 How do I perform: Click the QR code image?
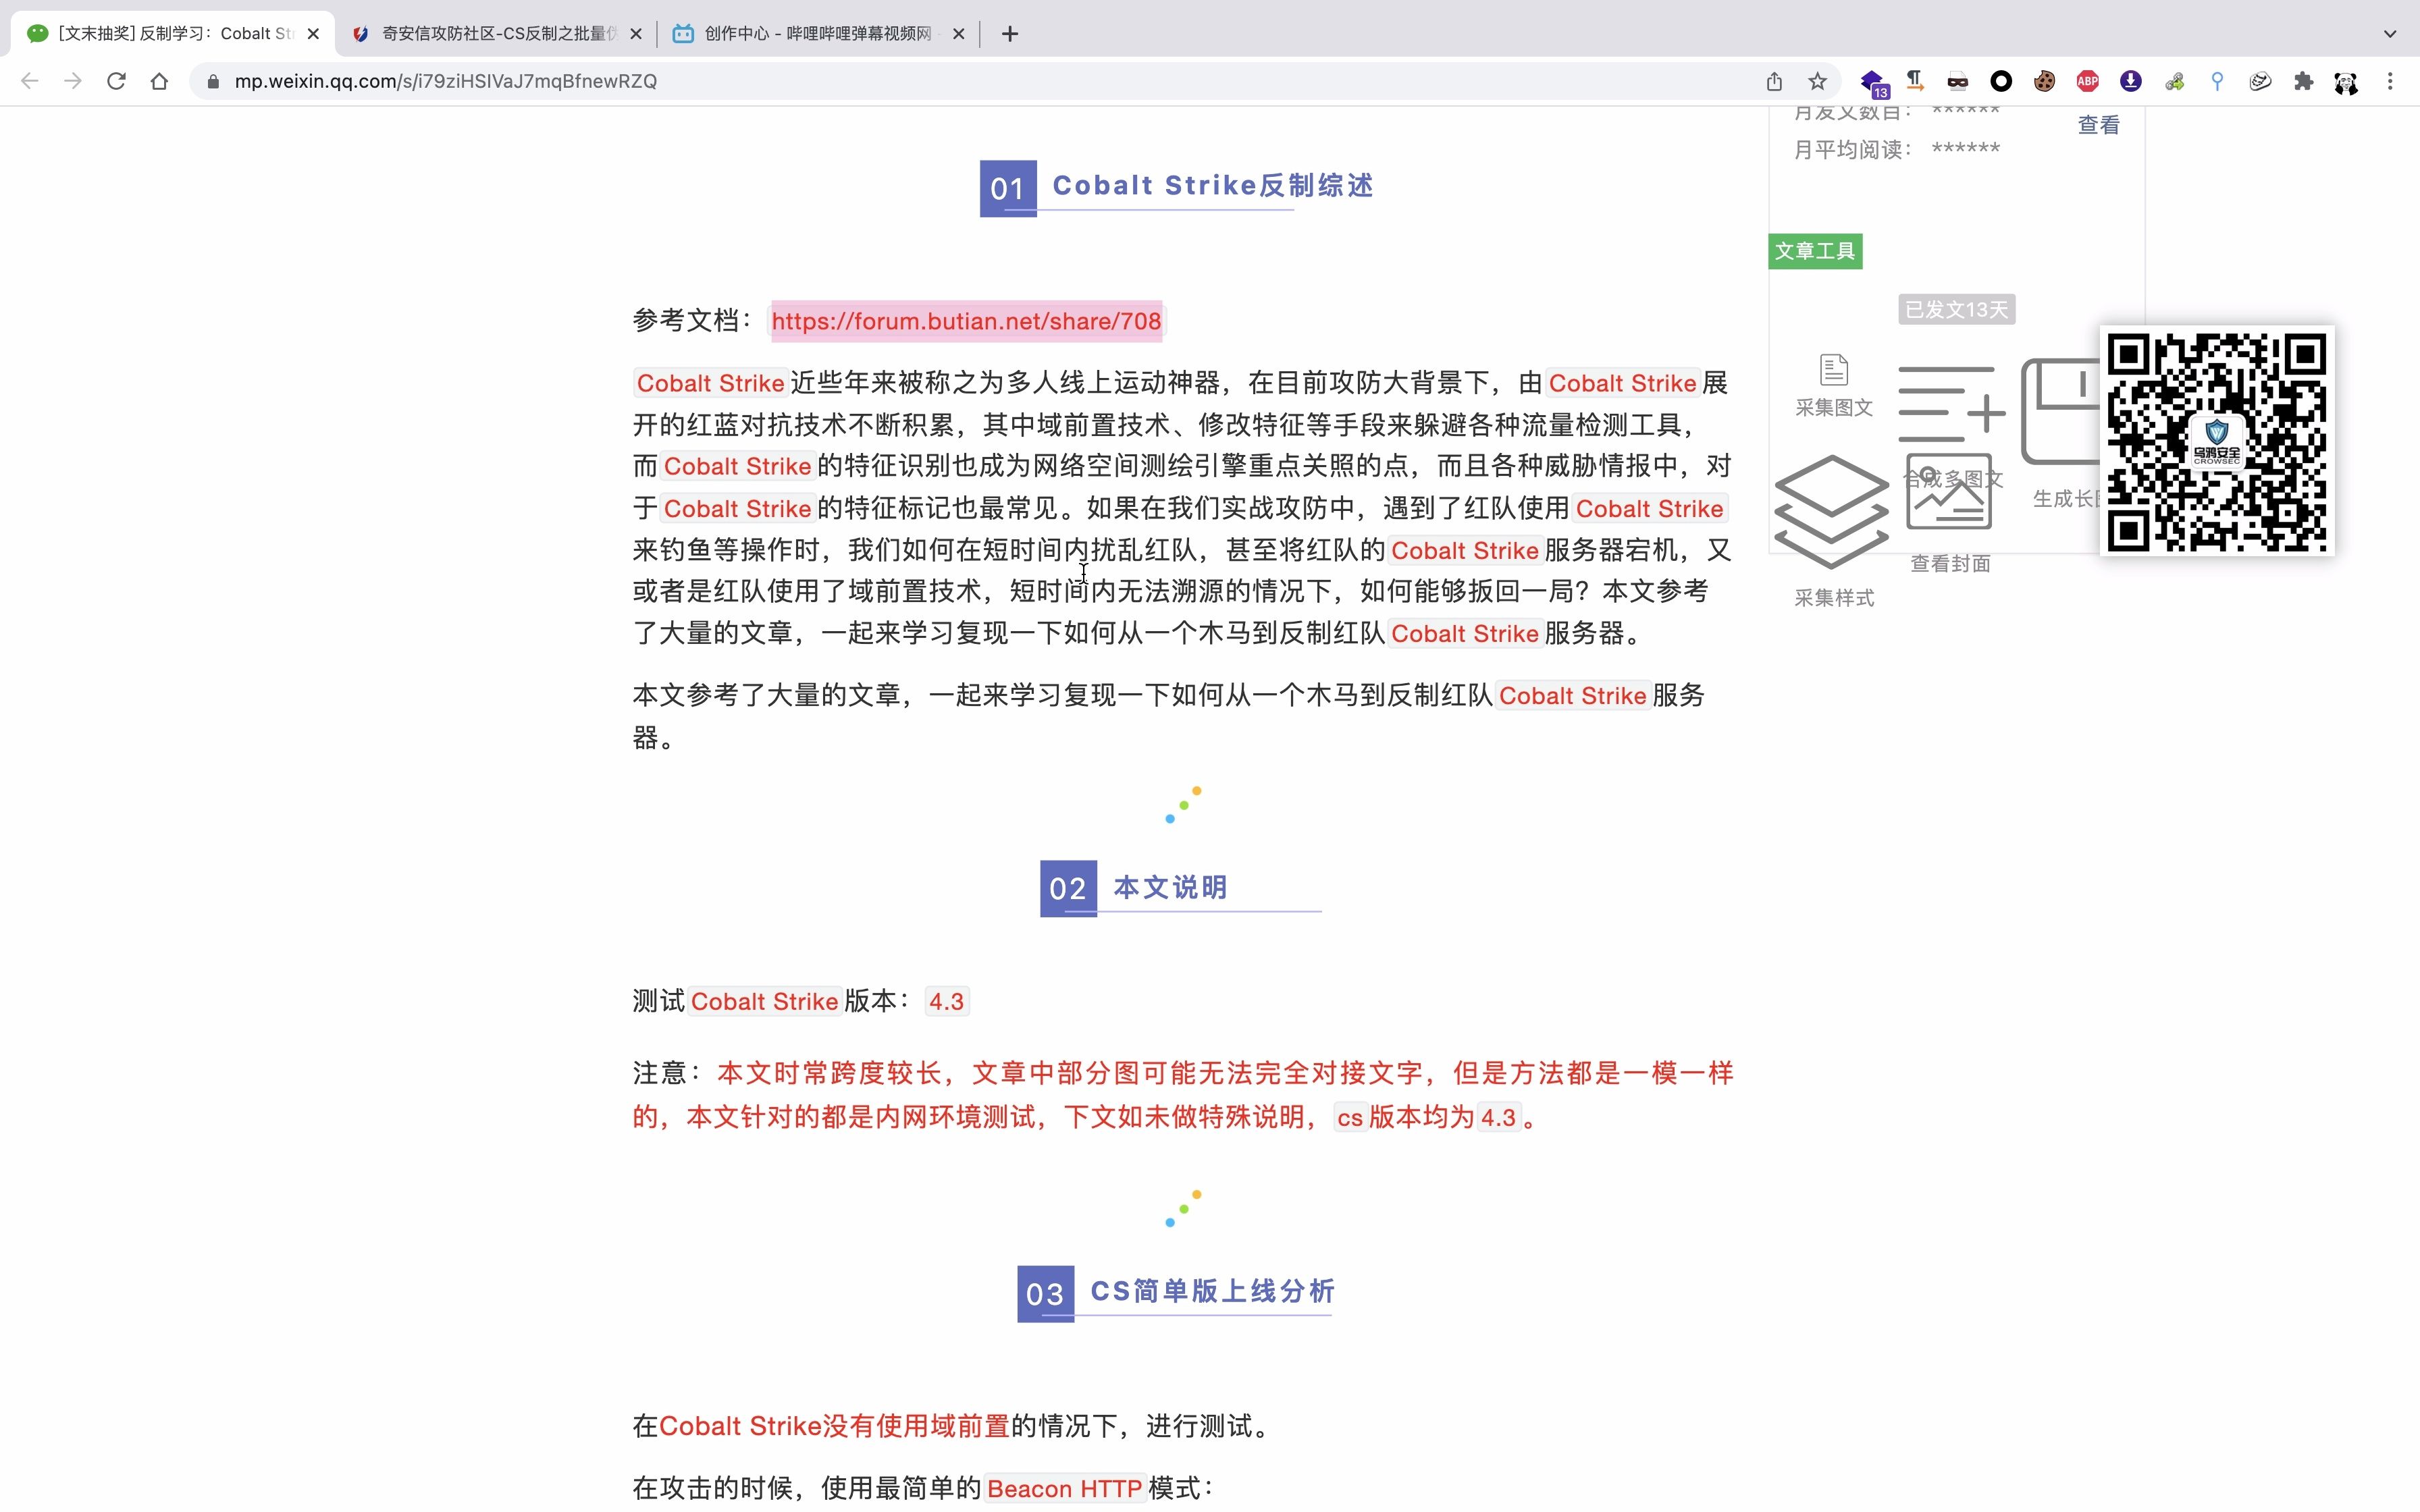click(2217, 441)
